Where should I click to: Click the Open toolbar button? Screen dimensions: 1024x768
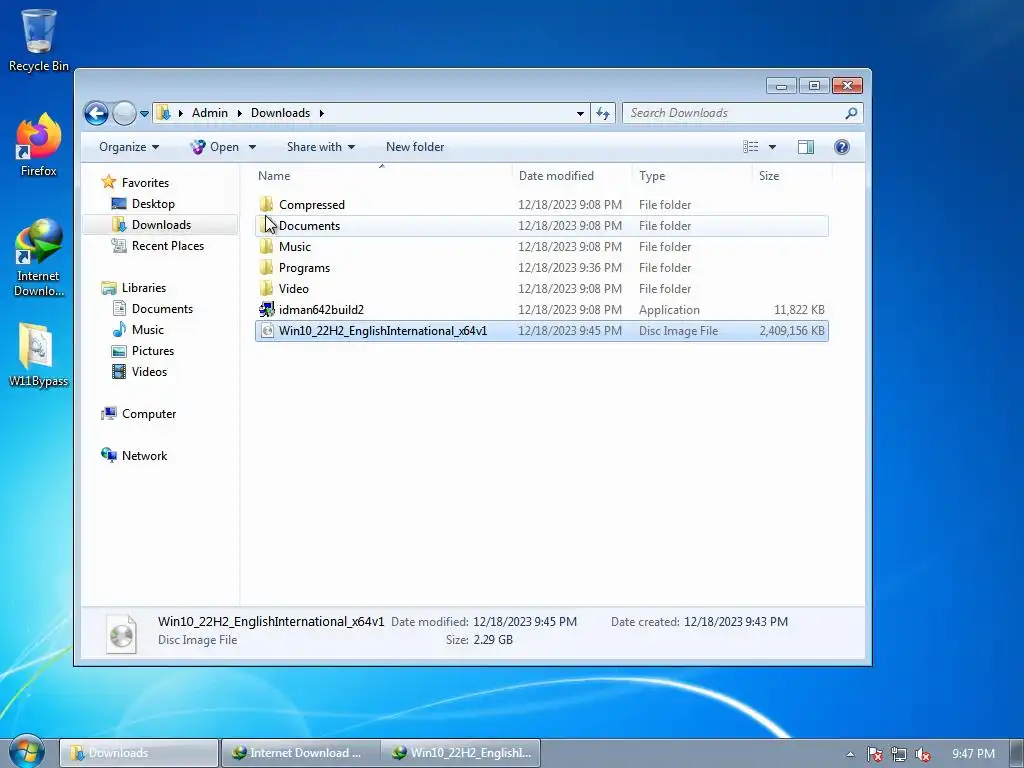(215, 147)
